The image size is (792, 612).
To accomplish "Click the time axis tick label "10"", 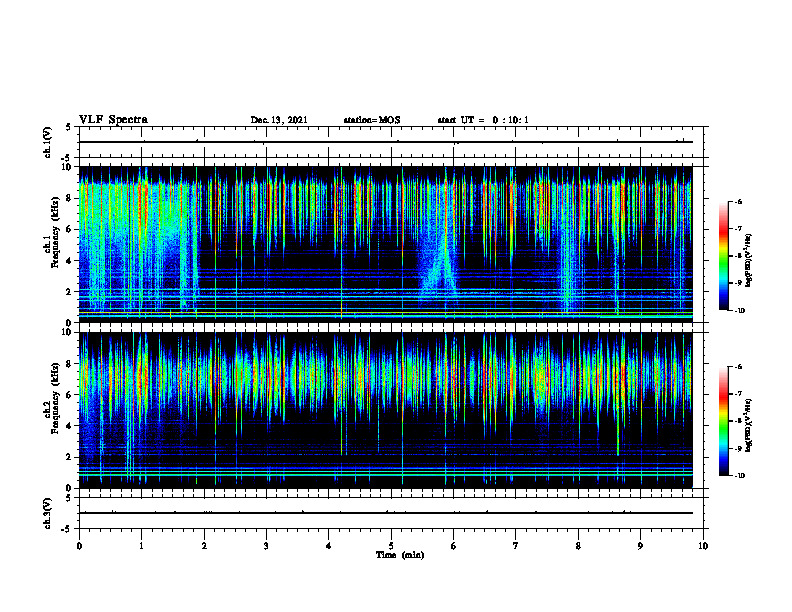I will [703, 546].
